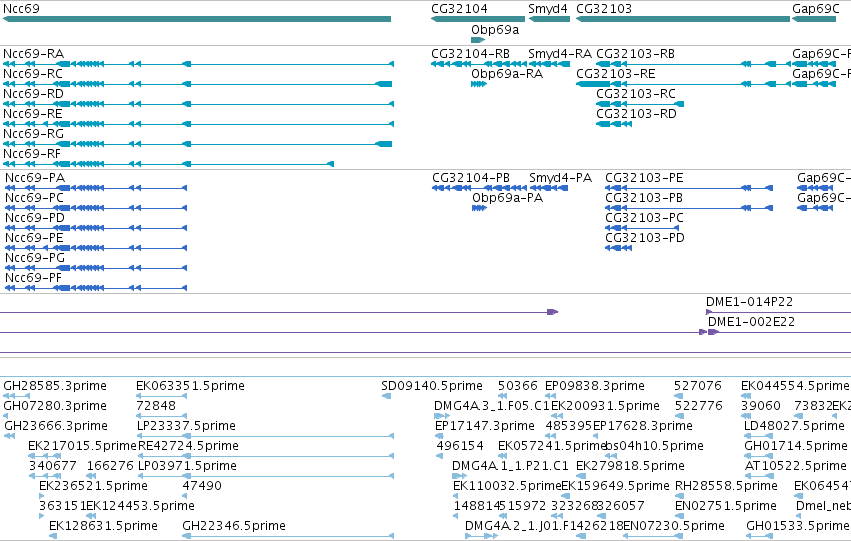This screenshot has height=541, width=851.
Task: Click EST EP09838.3prime label
Action: (x=595, y=386)
